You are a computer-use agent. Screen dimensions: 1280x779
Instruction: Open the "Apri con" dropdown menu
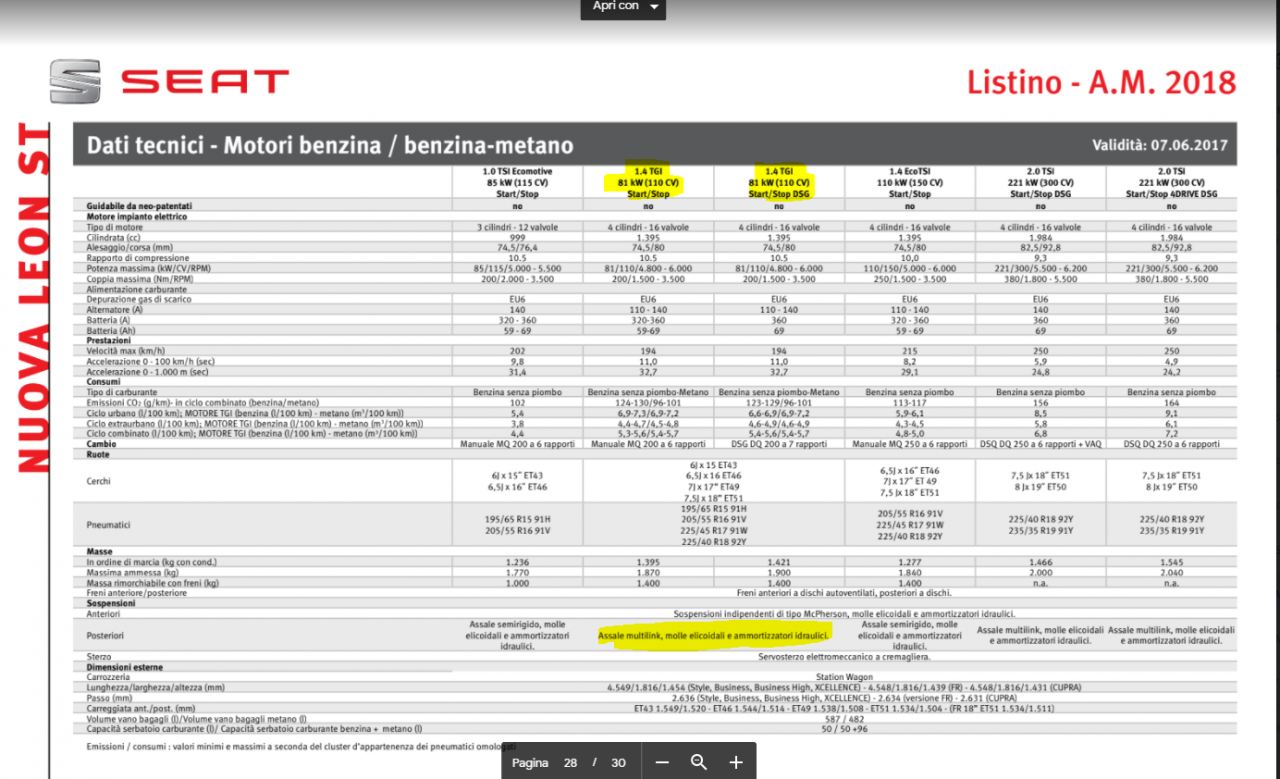coord(624,7)
